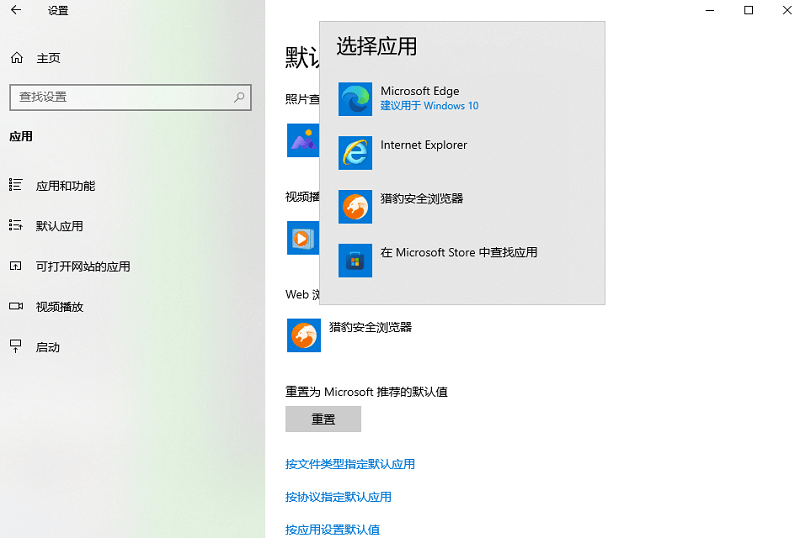Click the photo viewer app icon

[303, 140]
